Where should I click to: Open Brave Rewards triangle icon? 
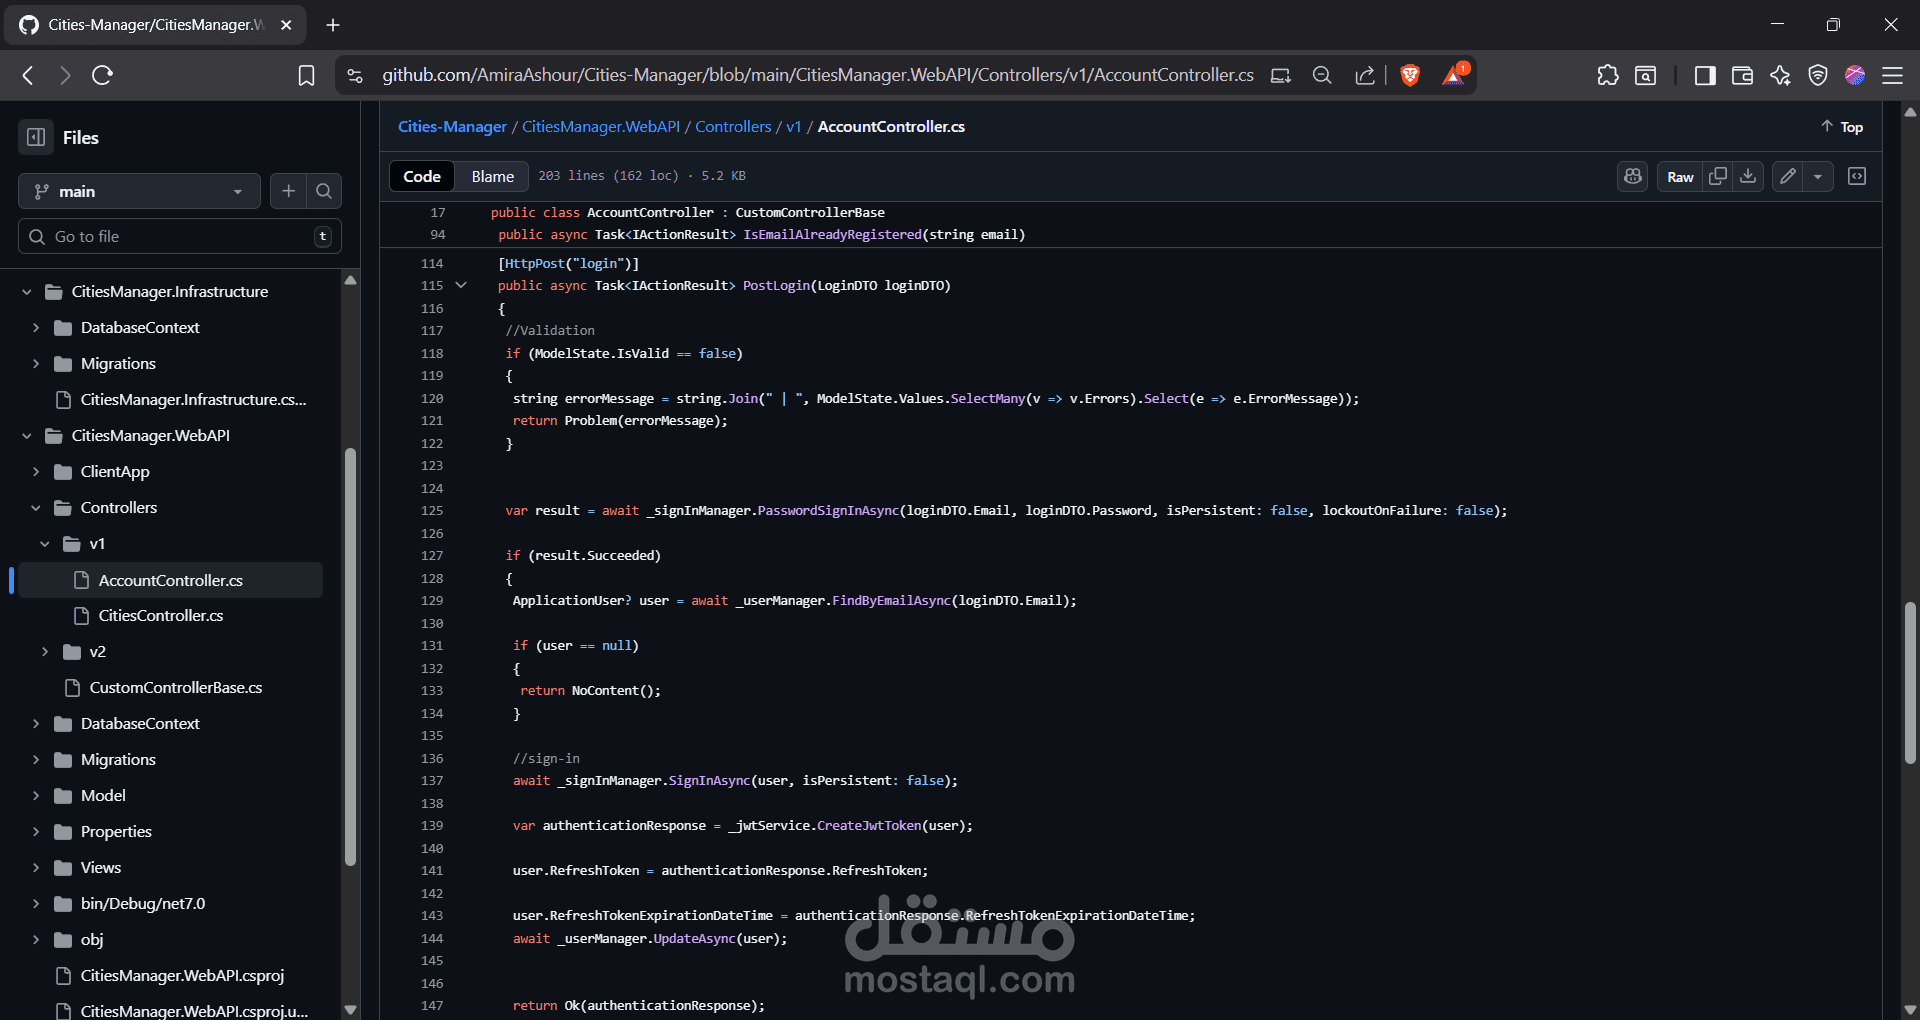1454,75
